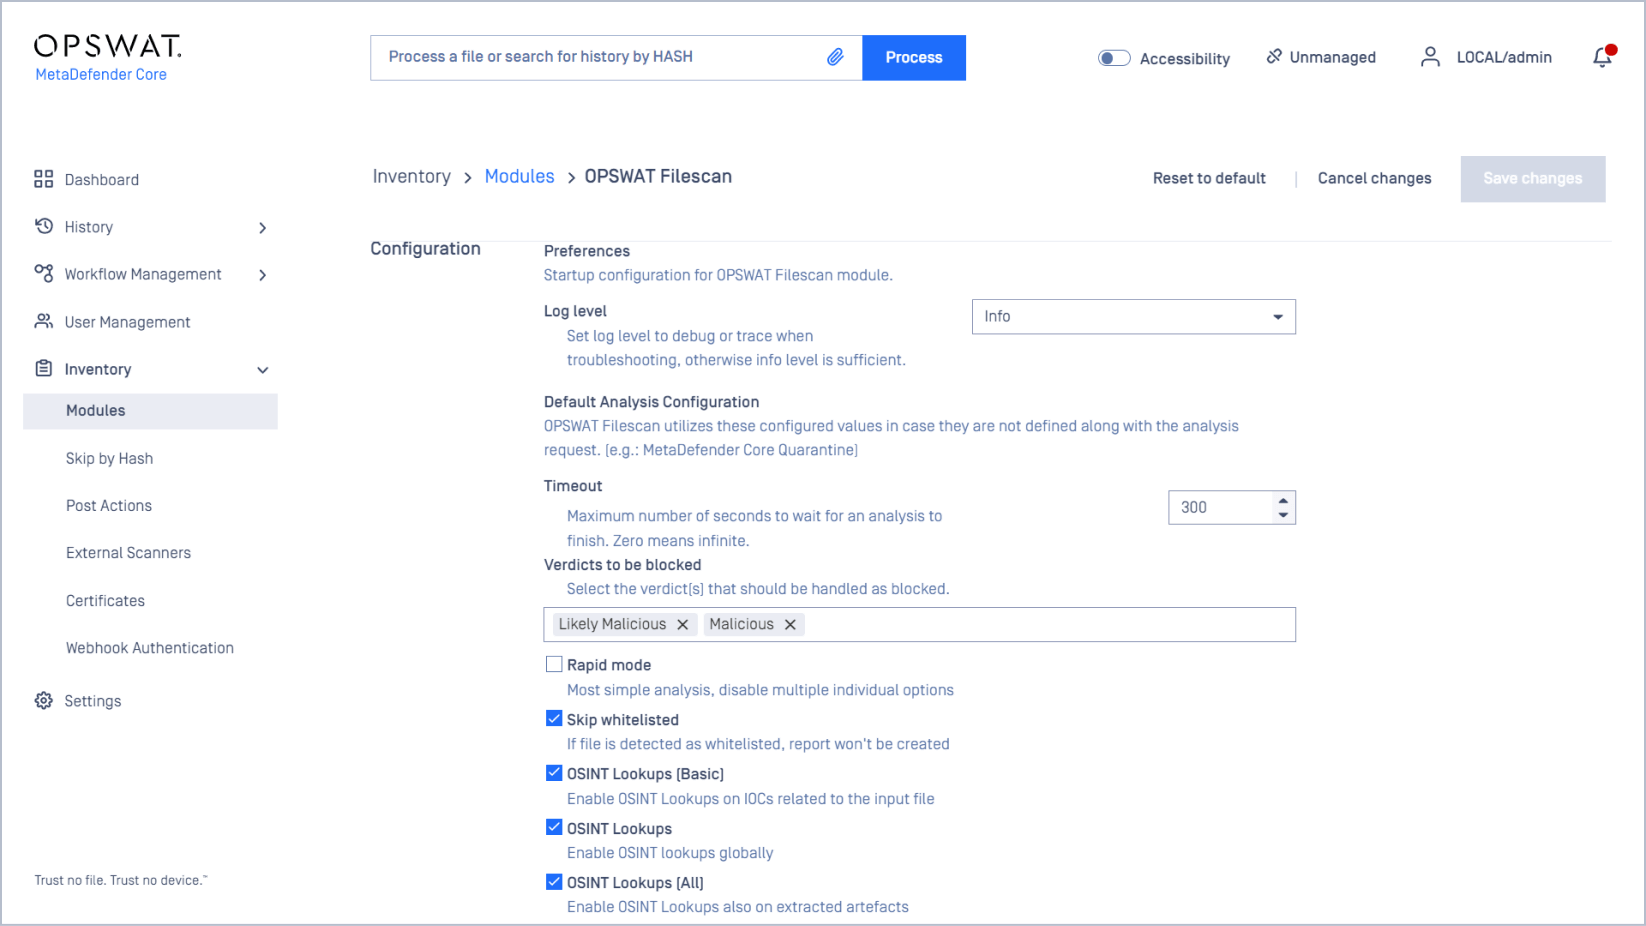Expand the History submenu chevron
Viewport: 1646px width, 926px height.
262,228
